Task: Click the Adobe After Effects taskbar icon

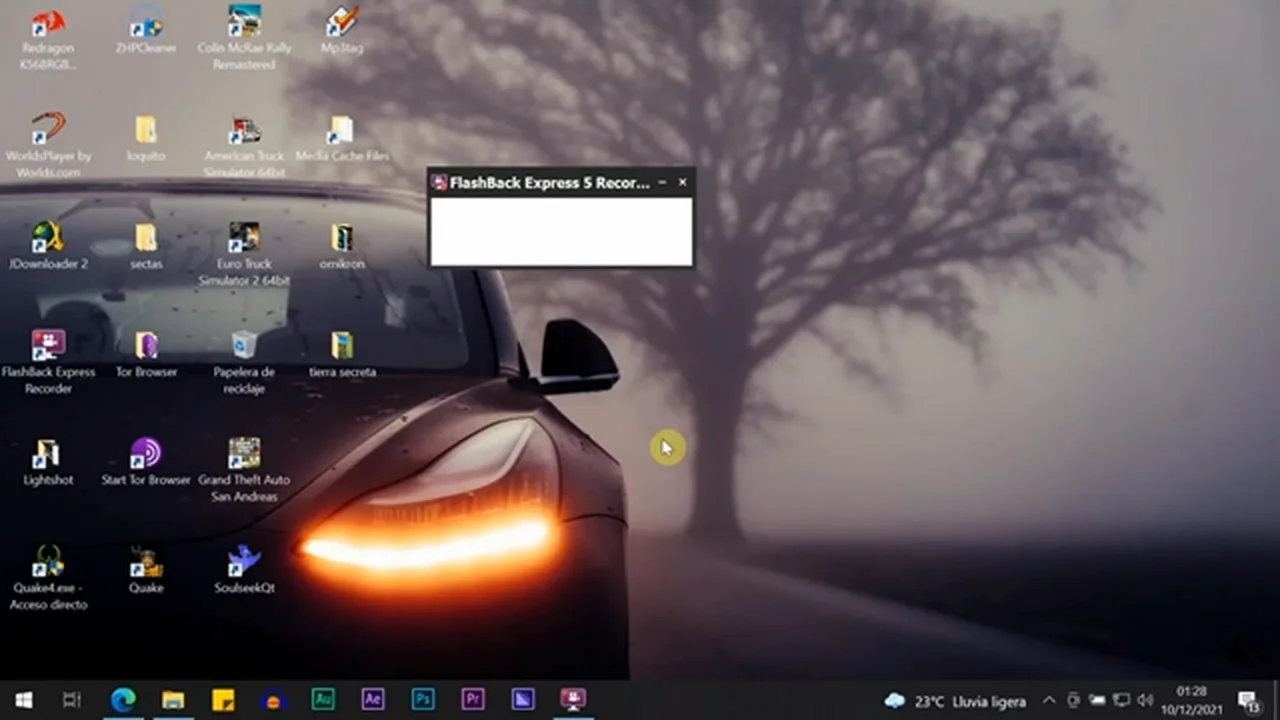Action: (373, 699)
